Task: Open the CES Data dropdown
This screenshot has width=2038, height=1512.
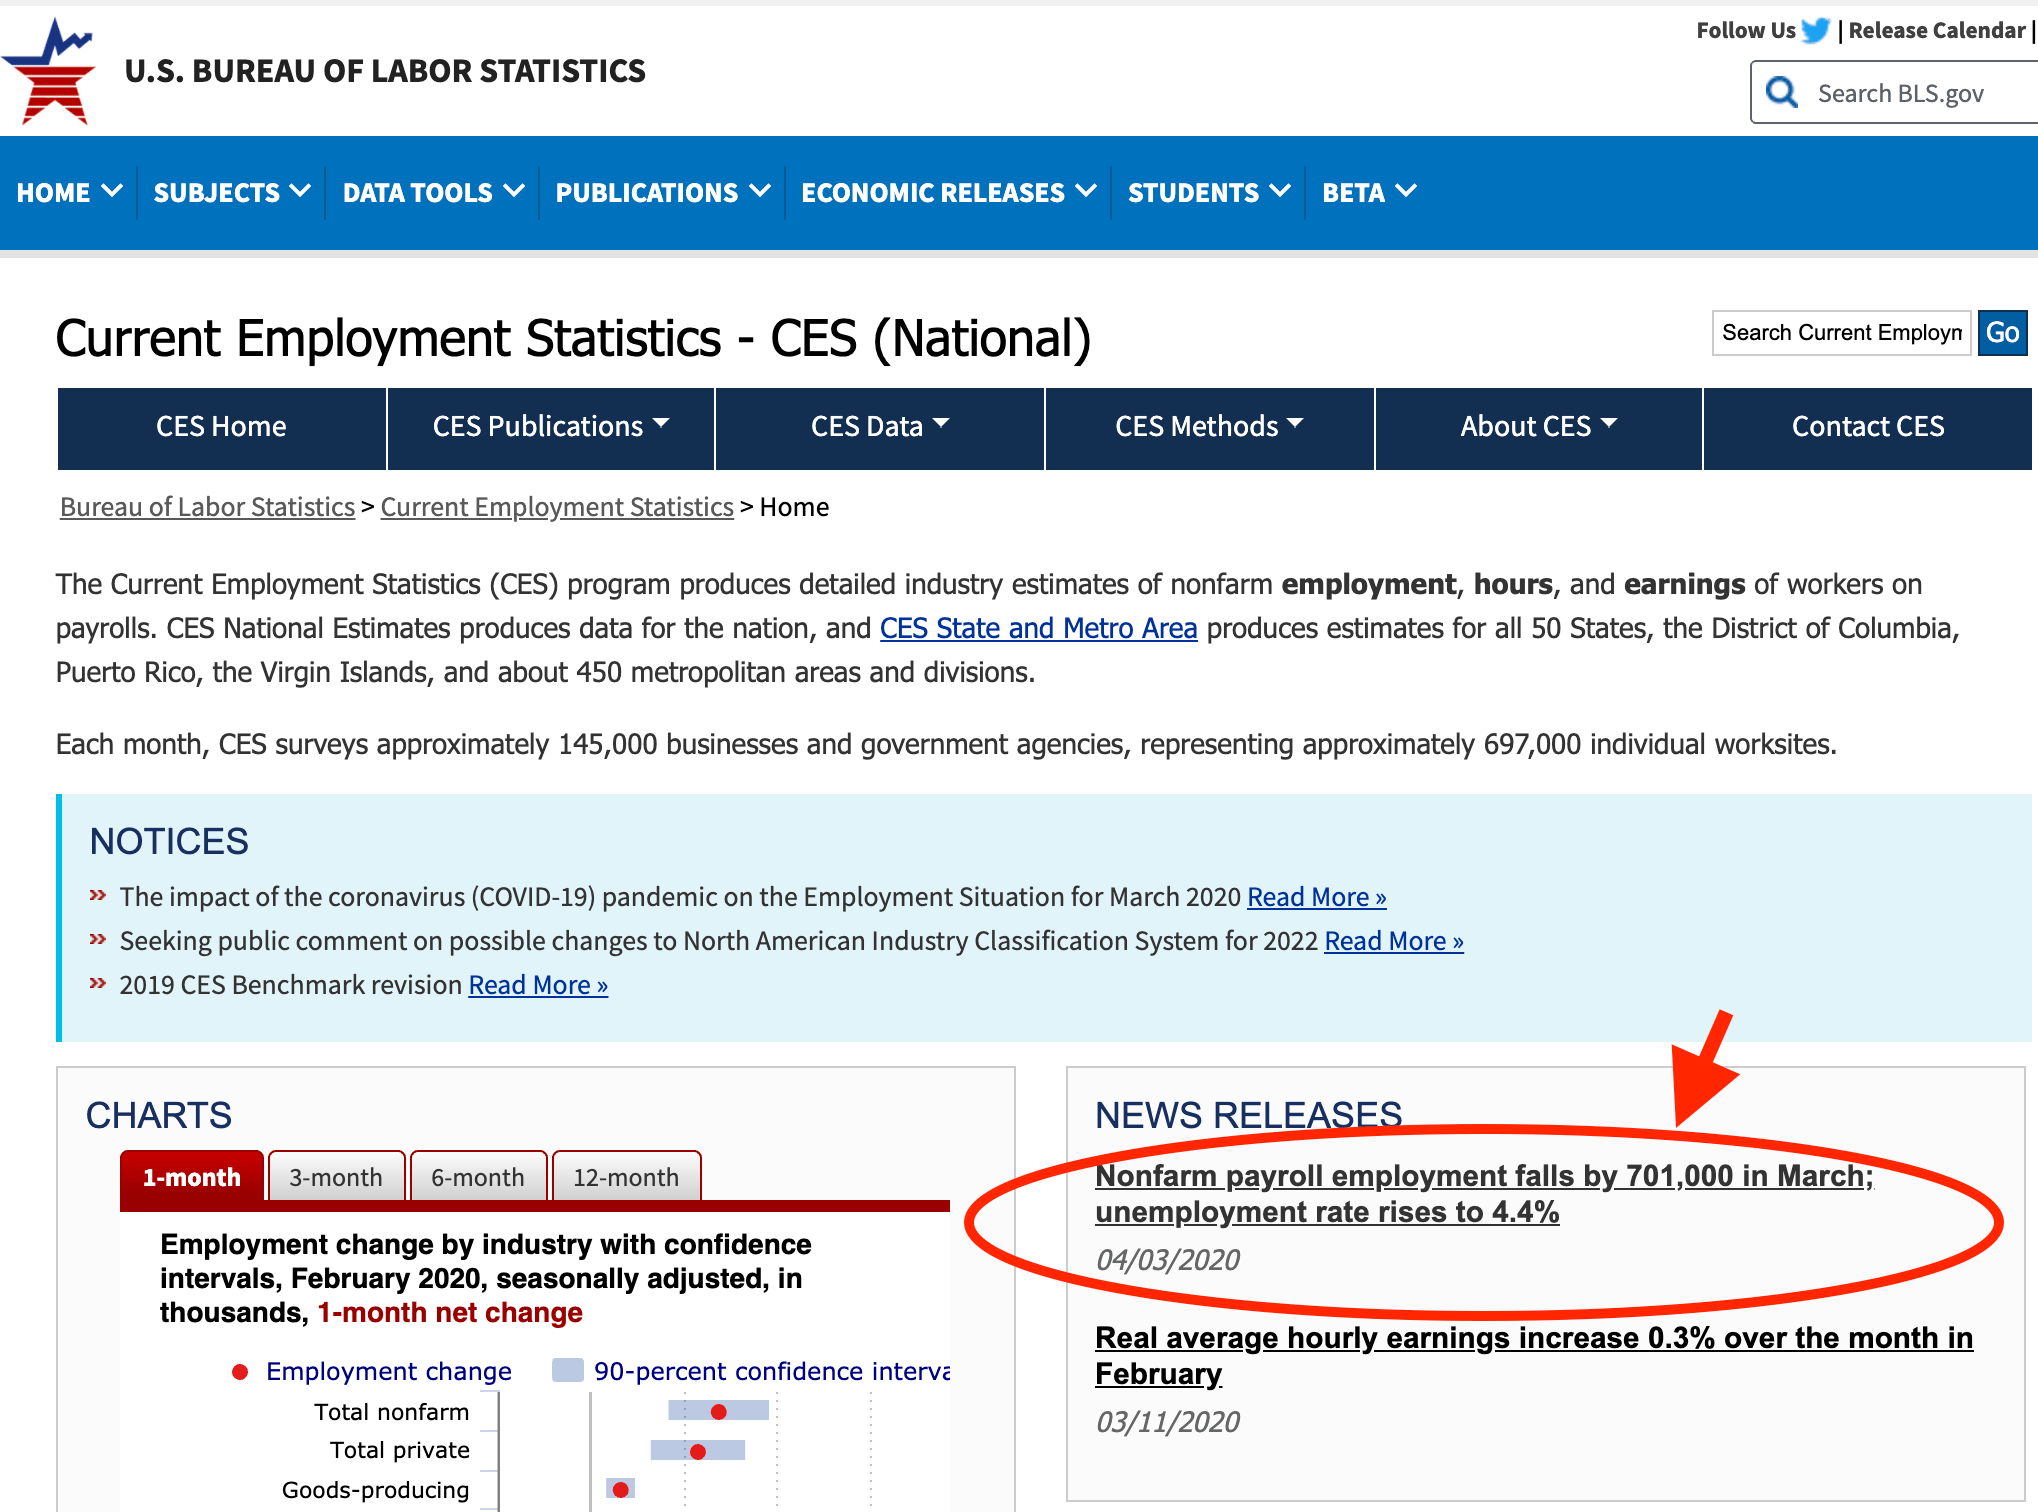Action: click(x=880, y=428)
